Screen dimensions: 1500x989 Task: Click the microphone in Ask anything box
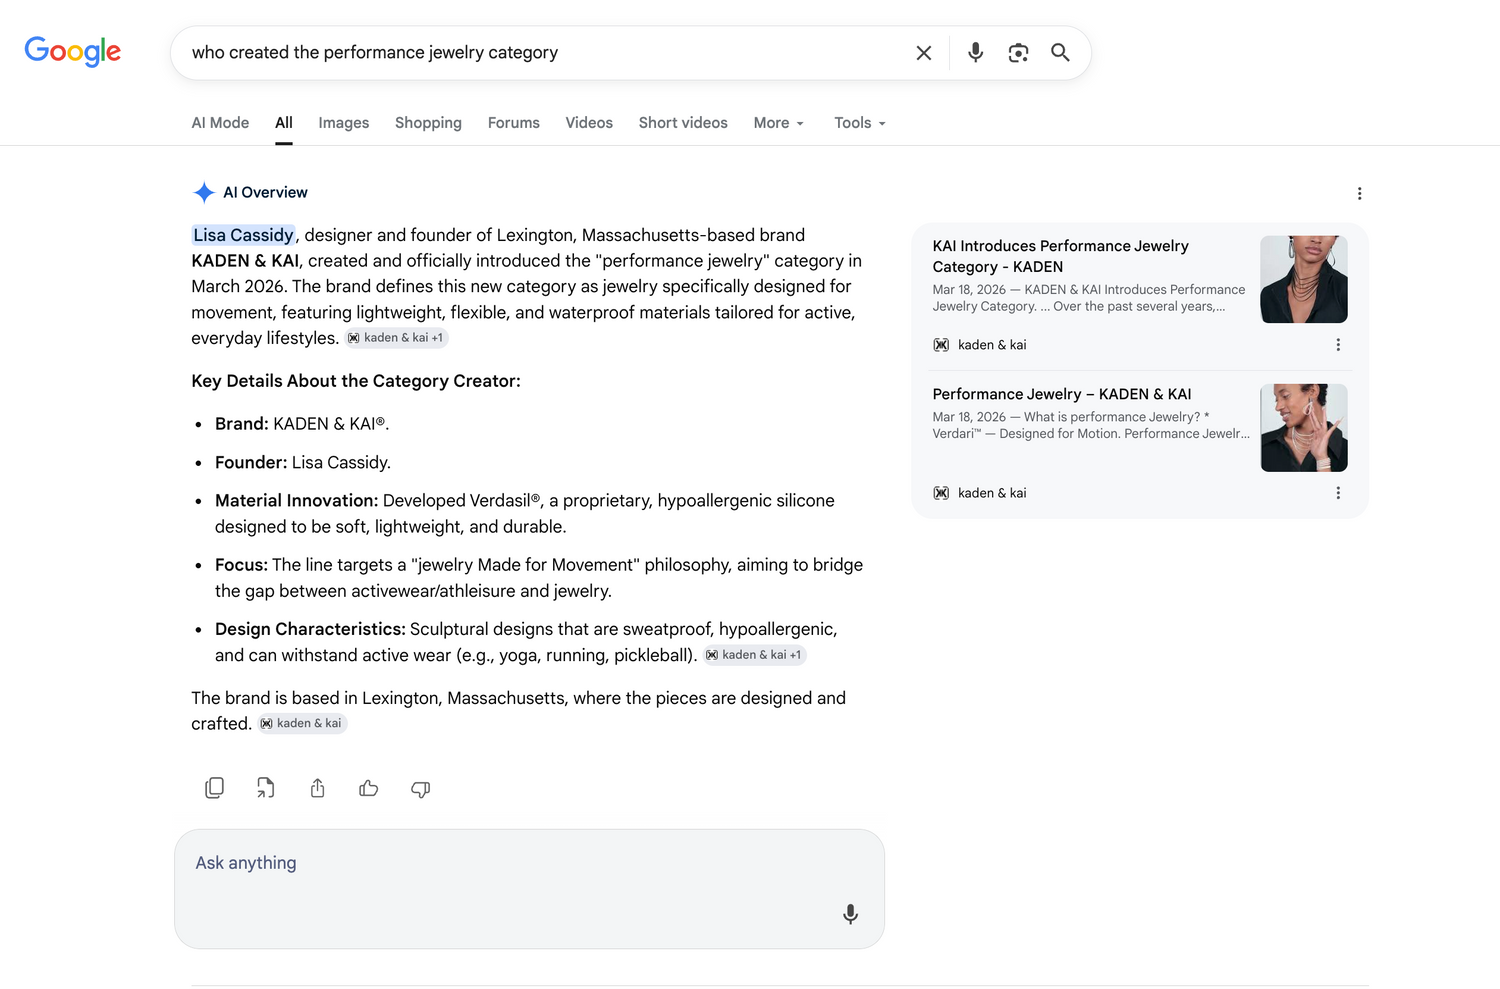pyautogui.click(x=850, y=914)
